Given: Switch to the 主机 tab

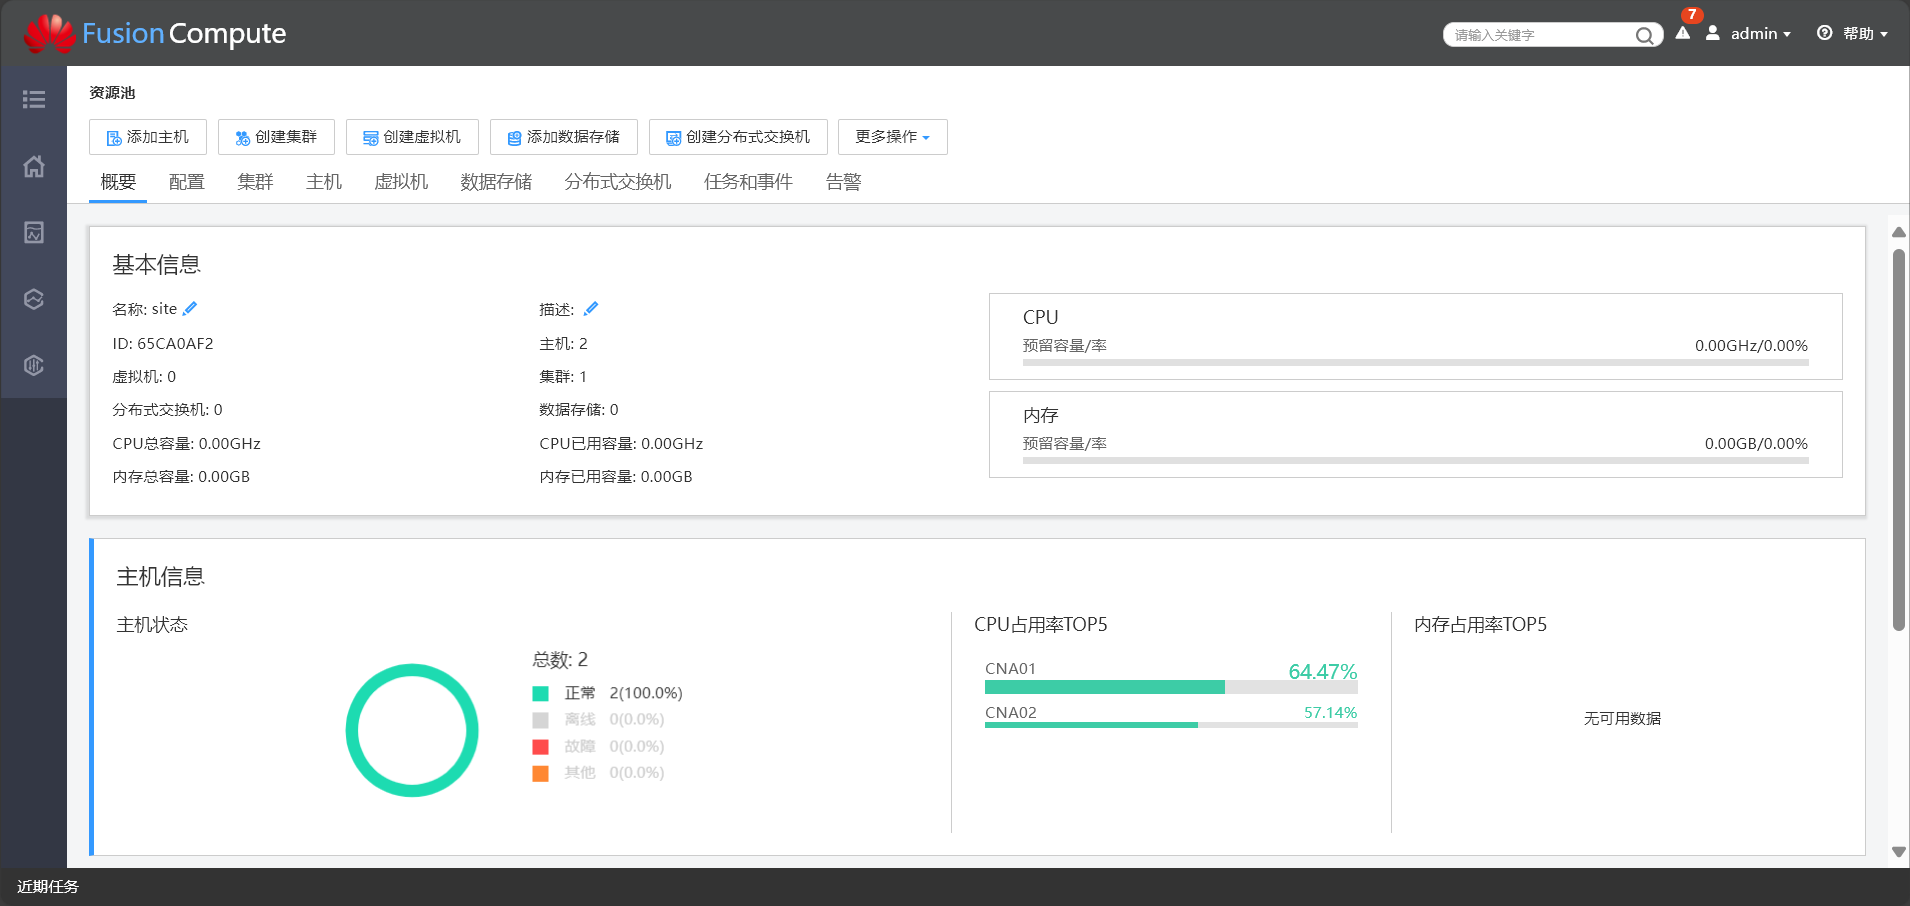Looking at the screenshot, I should (324, 182).
